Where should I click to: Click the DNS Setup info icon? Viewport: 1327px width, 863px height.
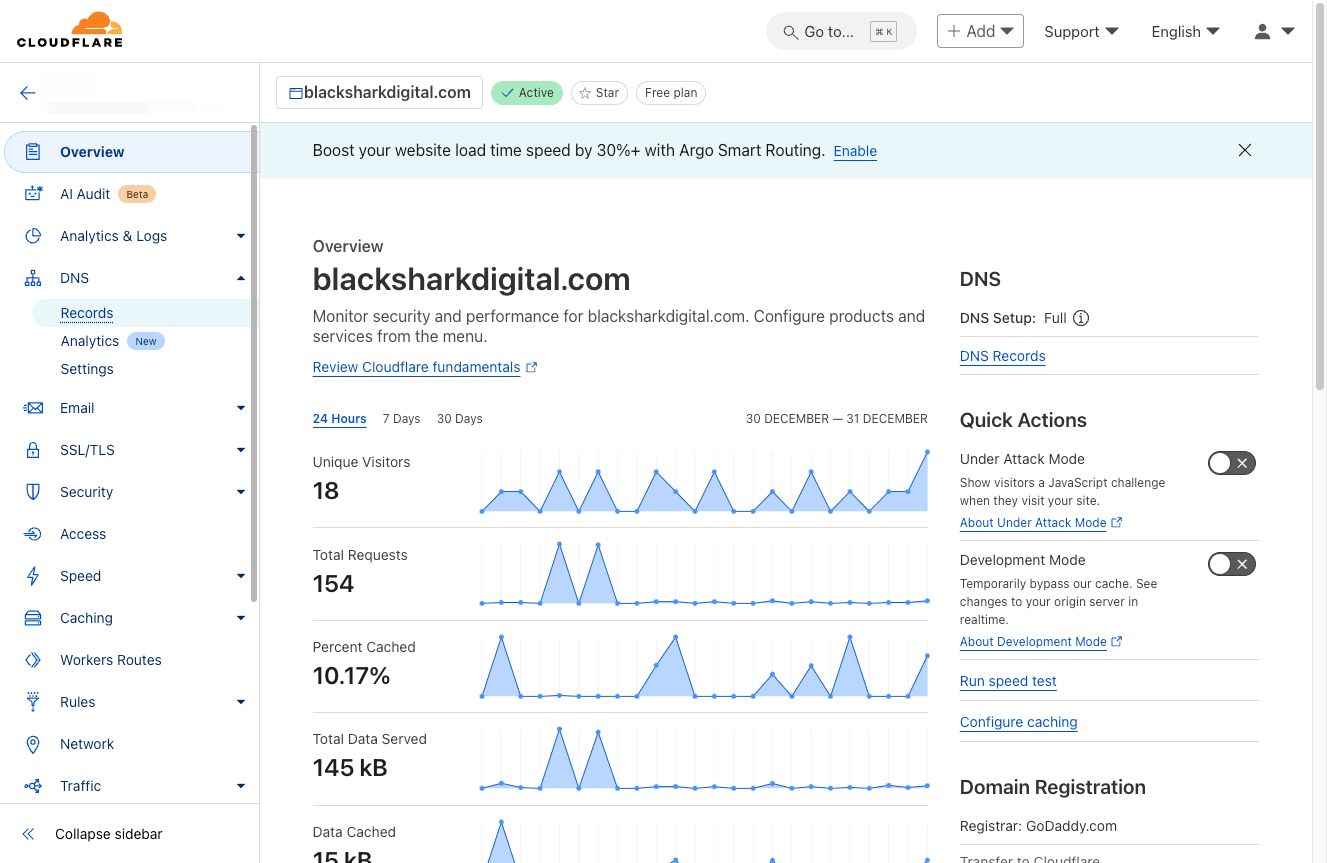(1081, 318)
